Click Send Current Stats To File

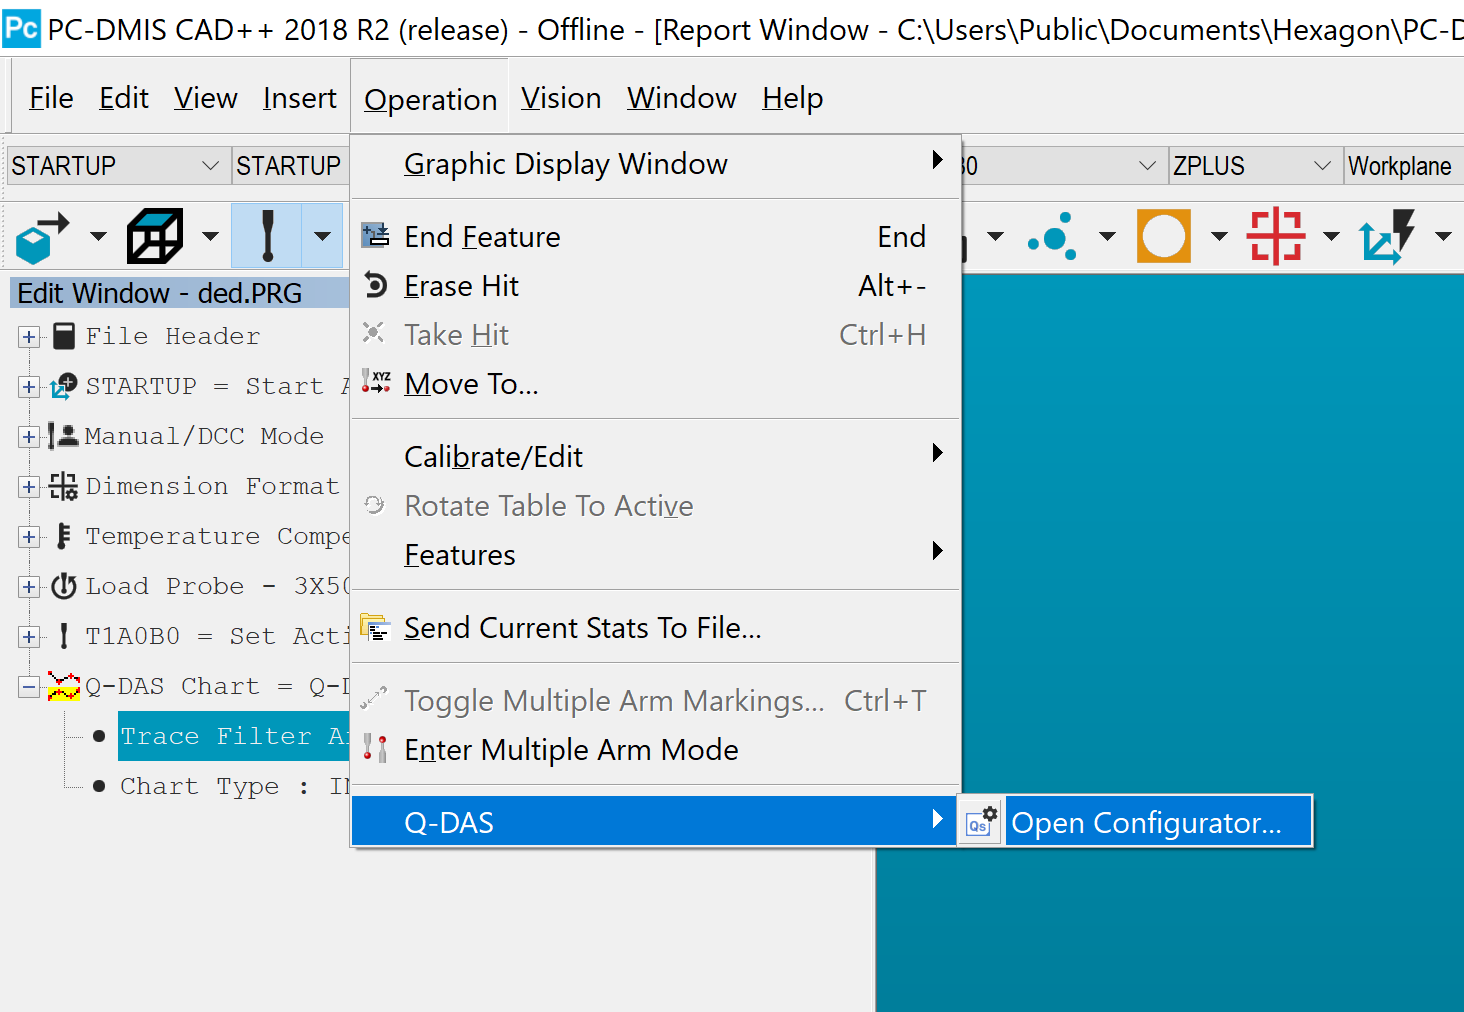583,628
